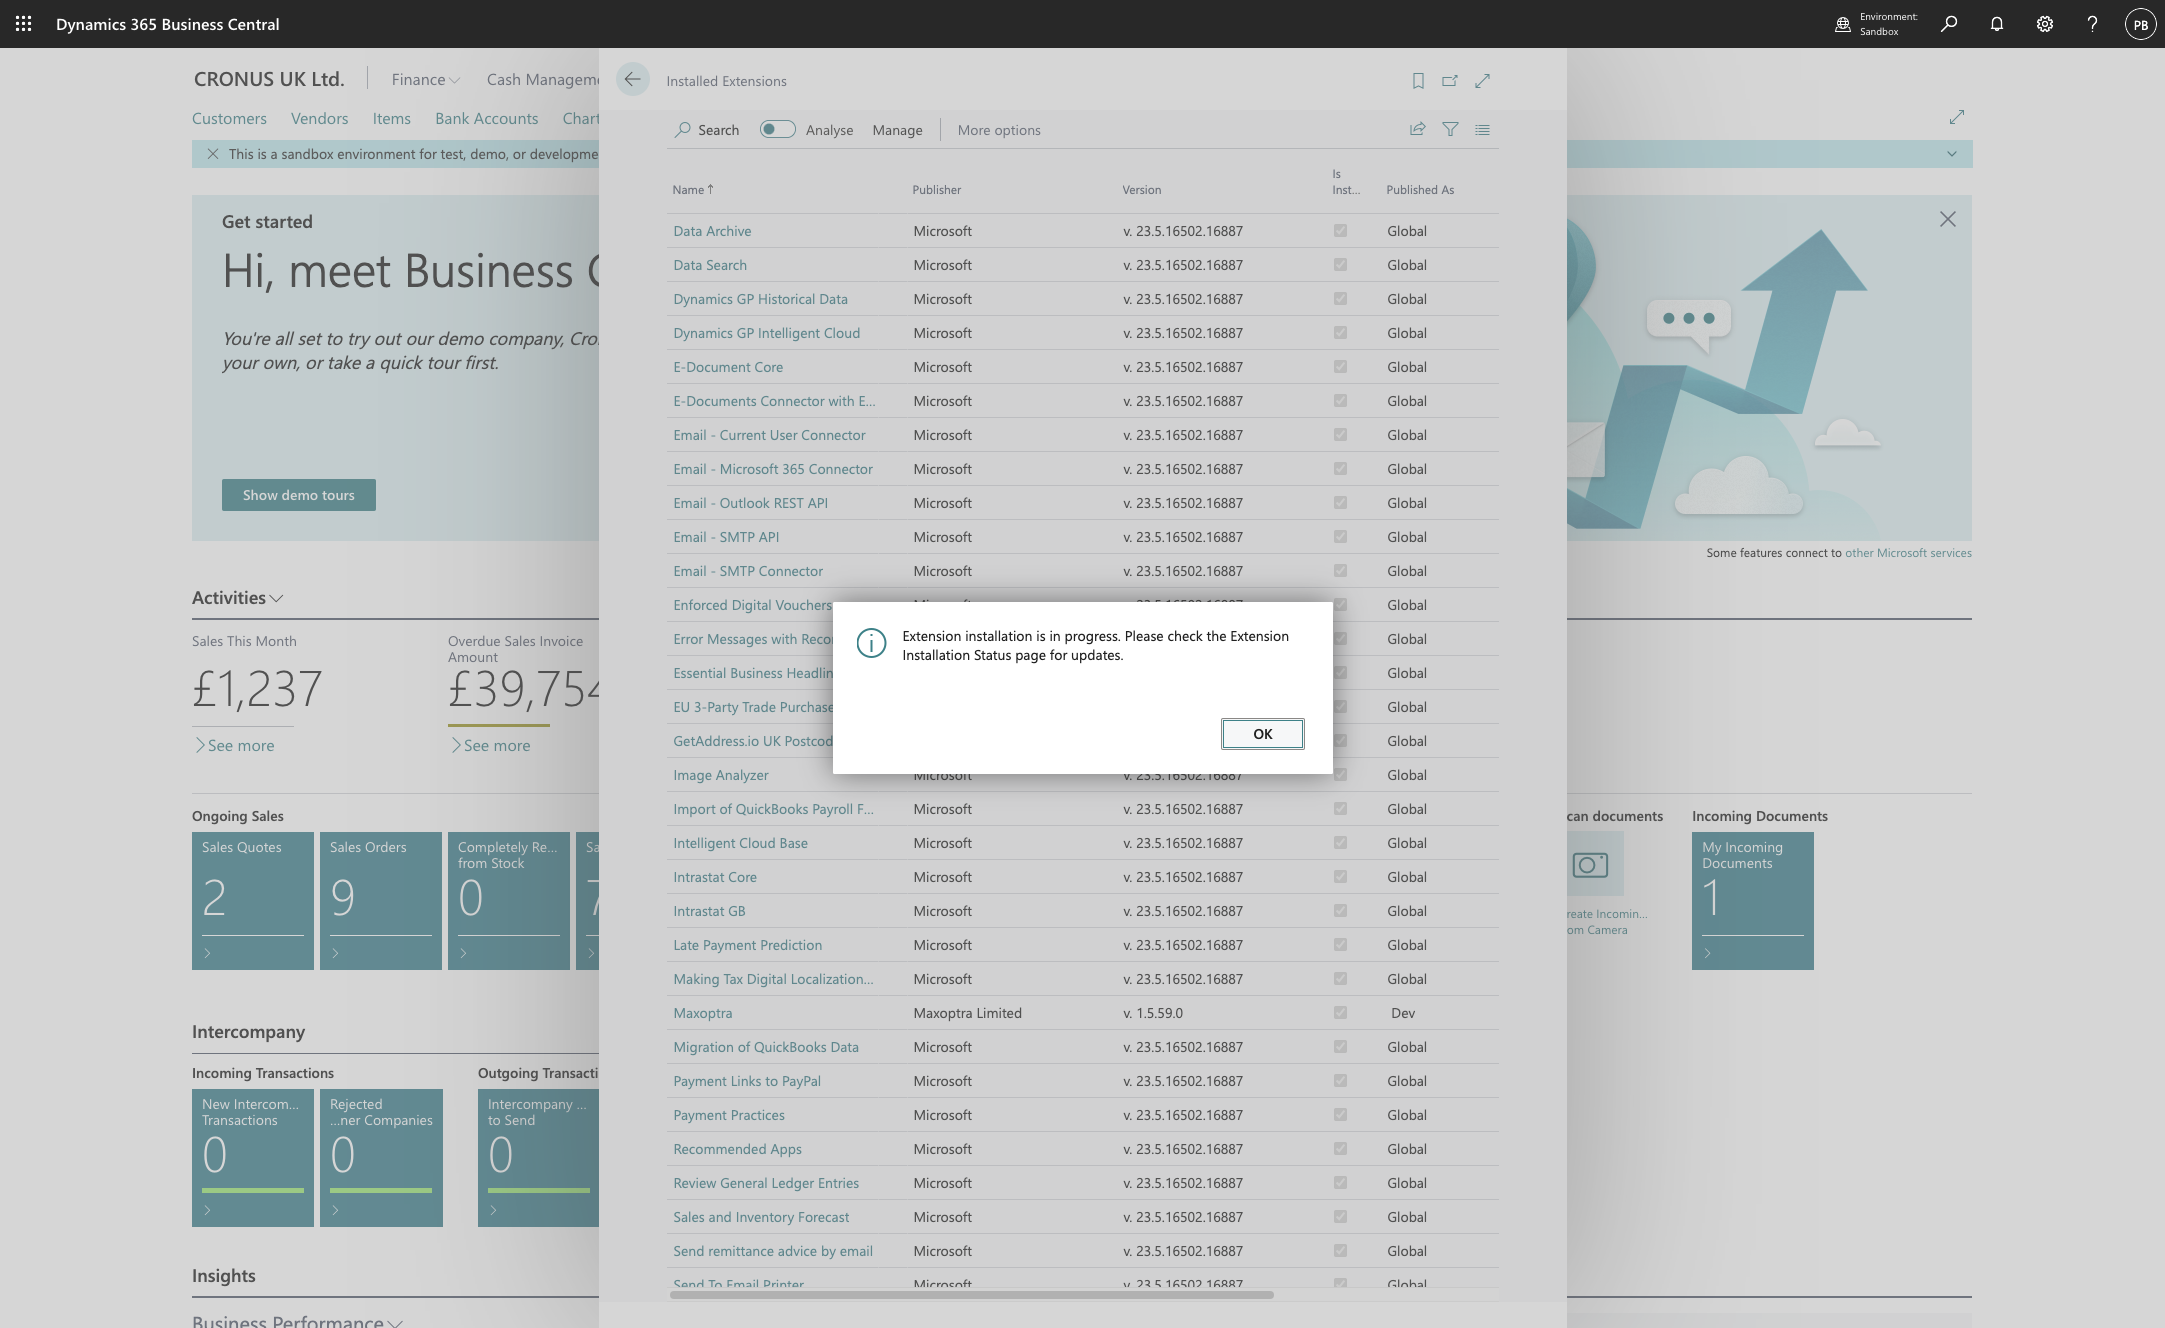This screenshot has height=1328, width=2165.
Task: Dismiss the sandbox environment notification X
Action: click(x=212, y=154)
